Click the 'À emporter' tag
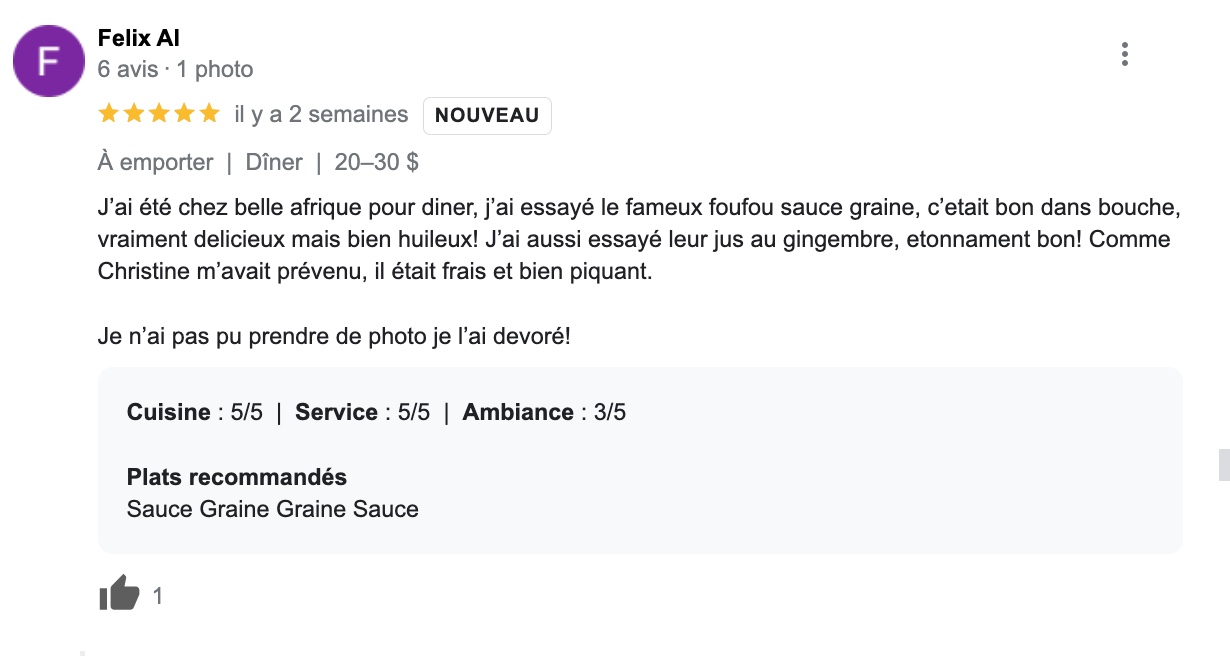The image size is (1230, 656). click(x=155, y=162)
